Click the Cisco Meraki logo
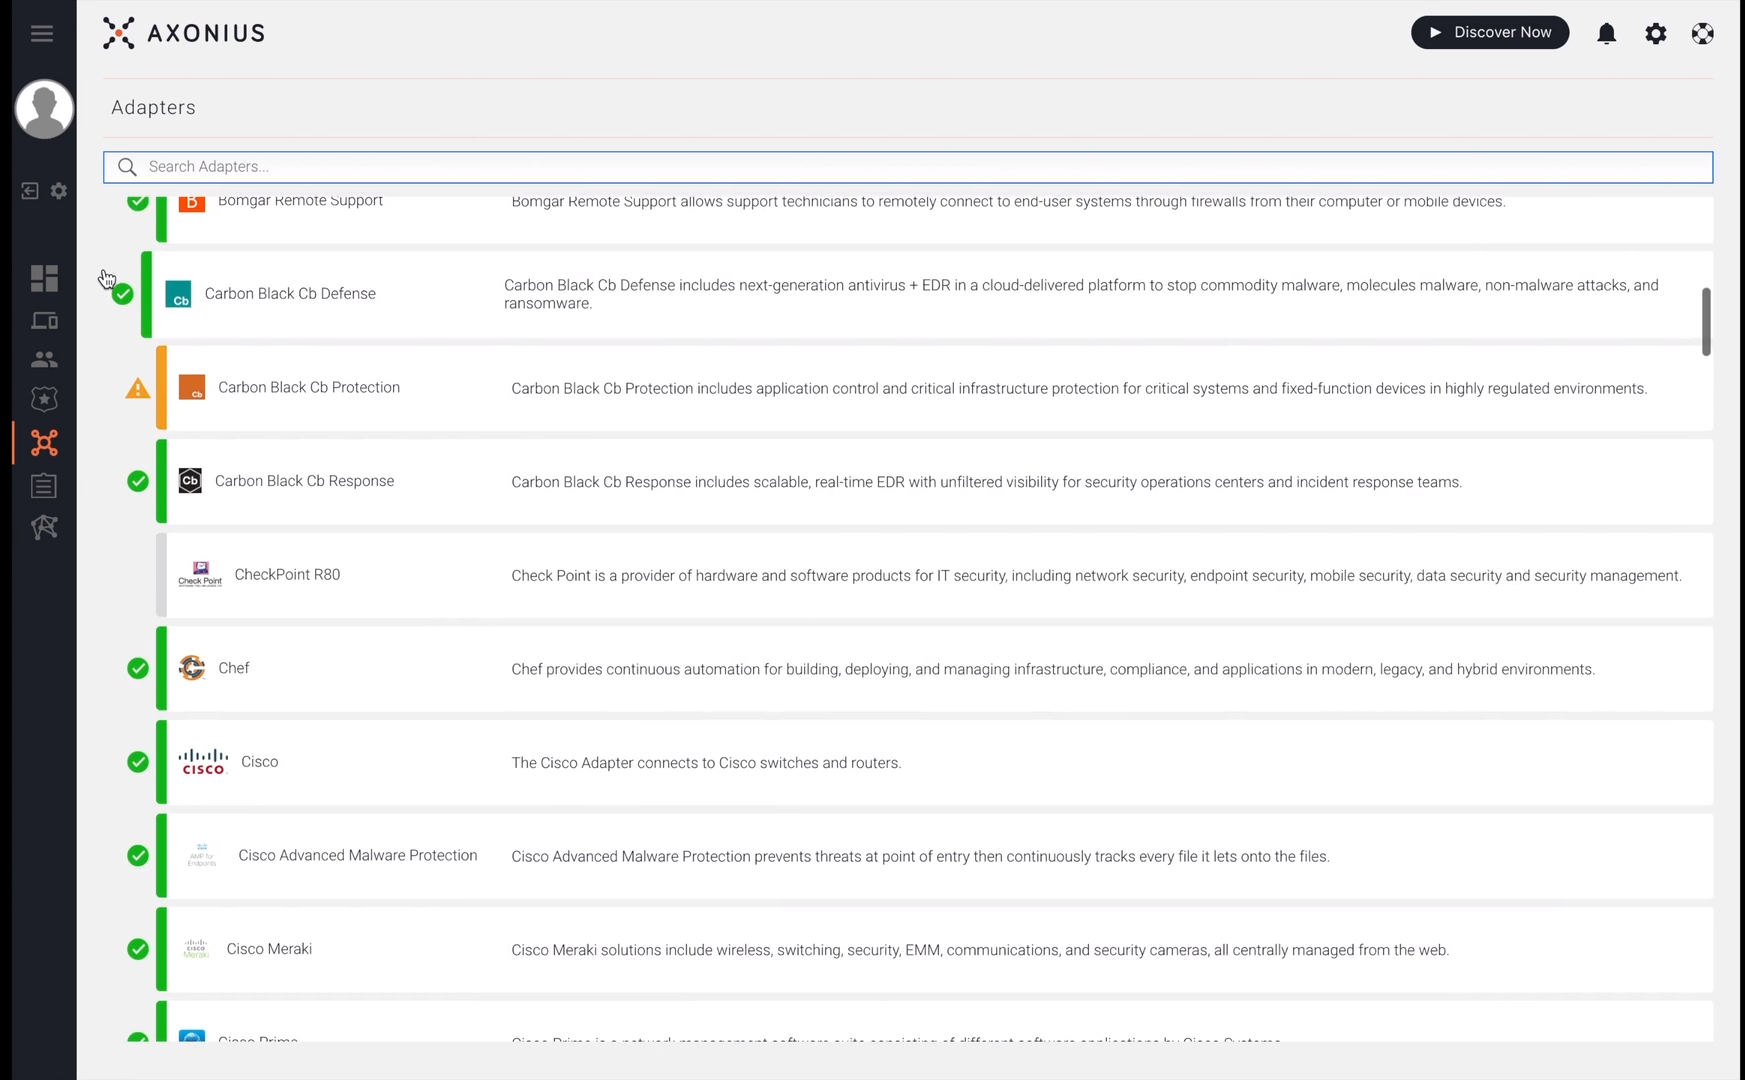Screen dimensions: 1745x1080 (196, 949)
